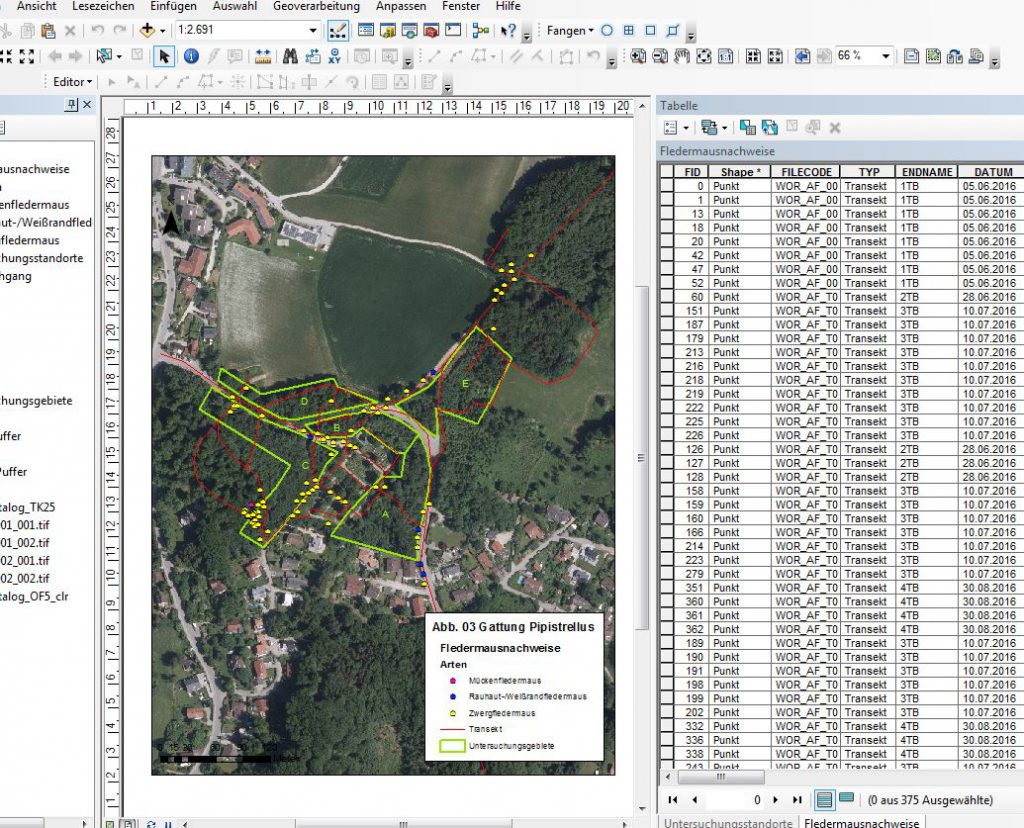Sort by the FILECODE column header
The height and width of the screenshot is (828, 1024).
tap(807, 172)
